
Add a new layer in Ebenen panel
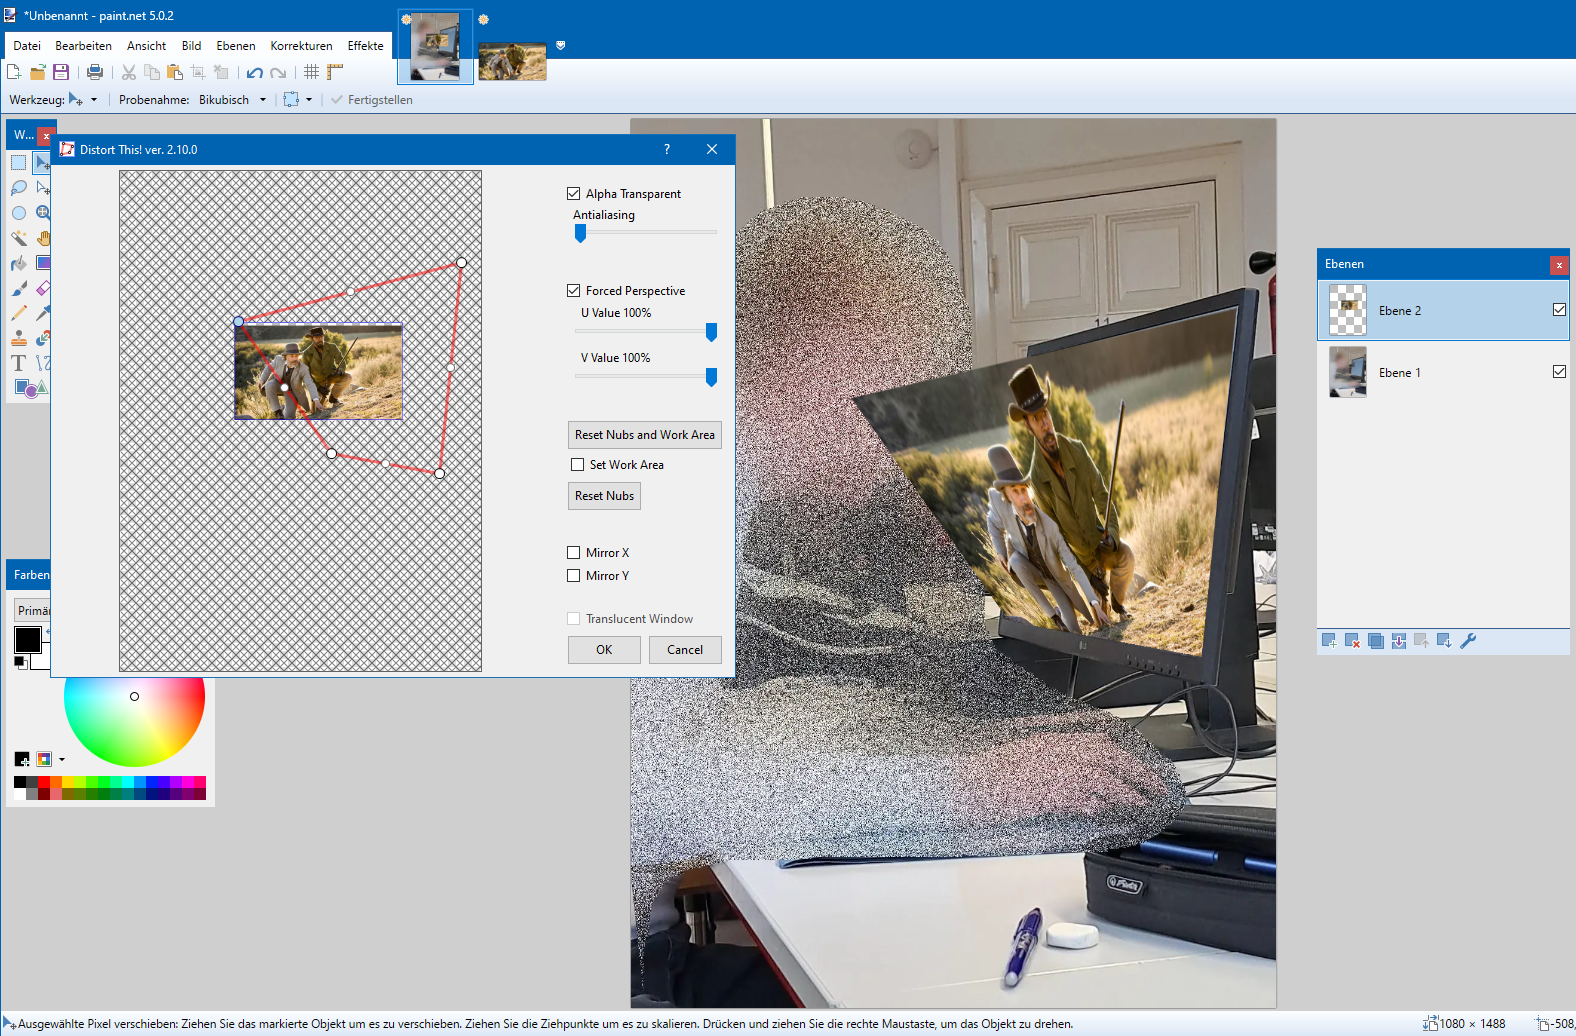click(1329, 641)
